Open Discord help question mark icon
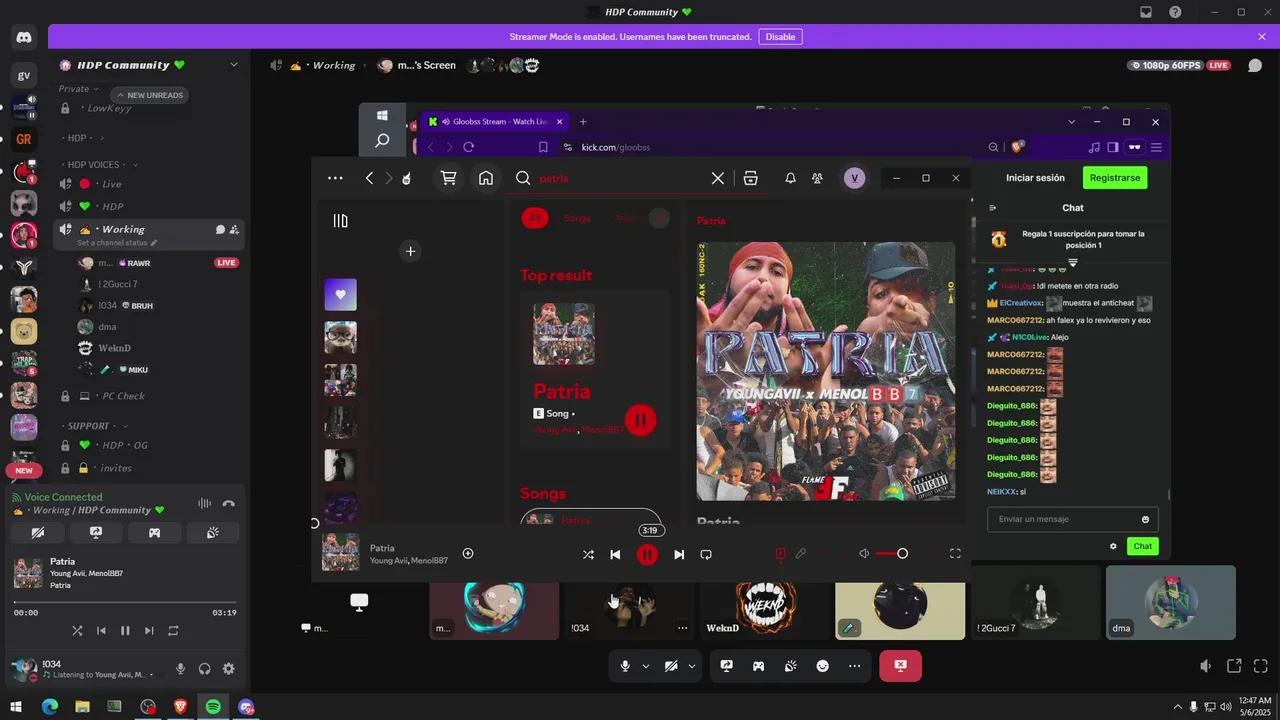This screenshot has height=720, width=1280. click(x=1175, y=12)
